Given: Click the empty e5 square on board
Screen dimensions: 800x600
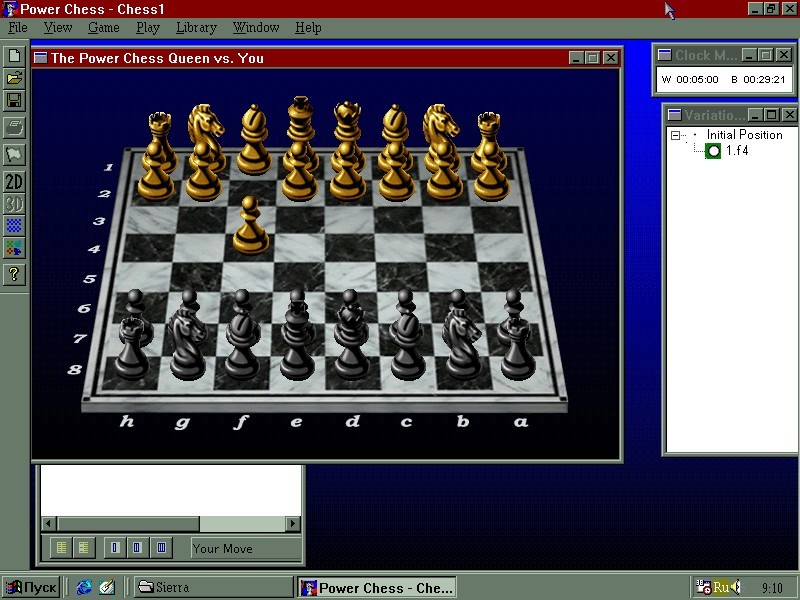Looking at the screenshot, I should (299, 278).
